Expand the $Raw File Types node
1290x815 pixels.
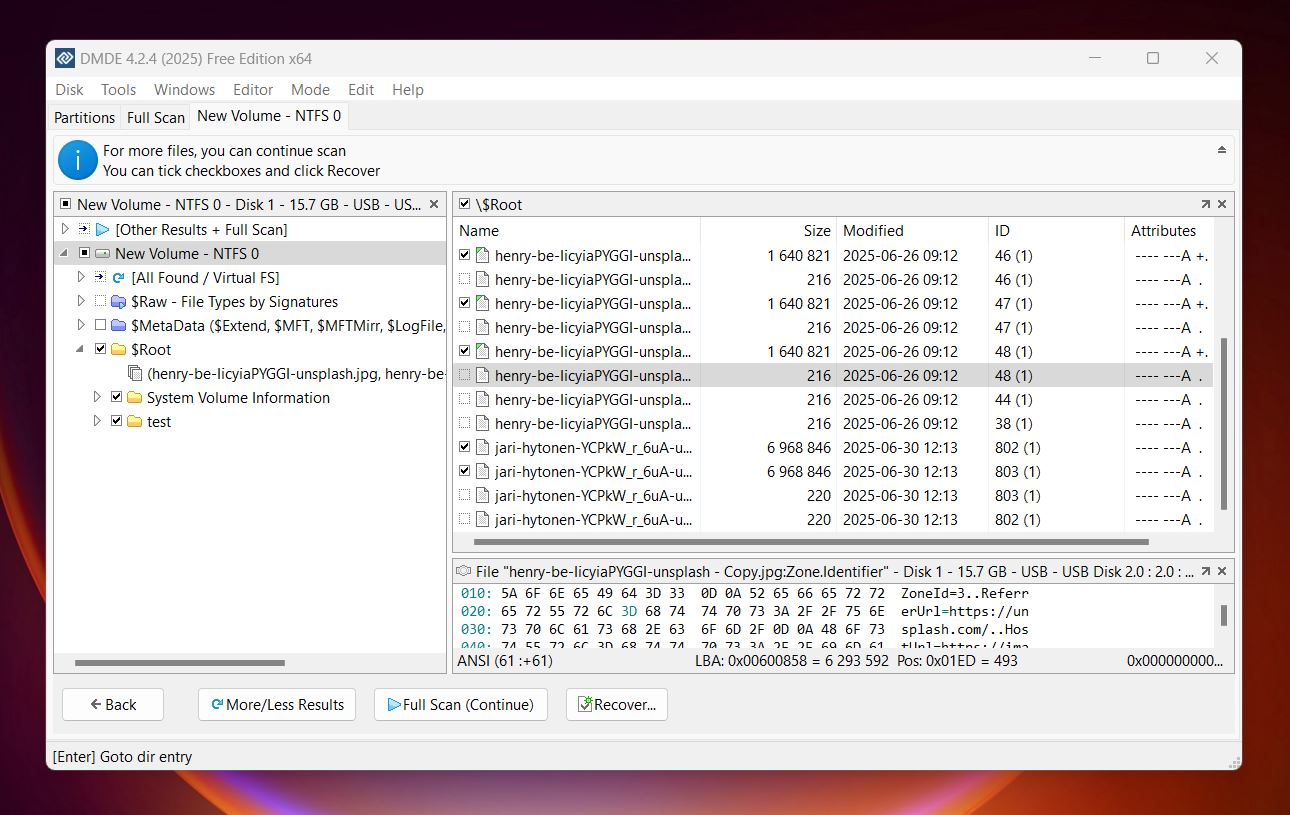coord(82,301)
